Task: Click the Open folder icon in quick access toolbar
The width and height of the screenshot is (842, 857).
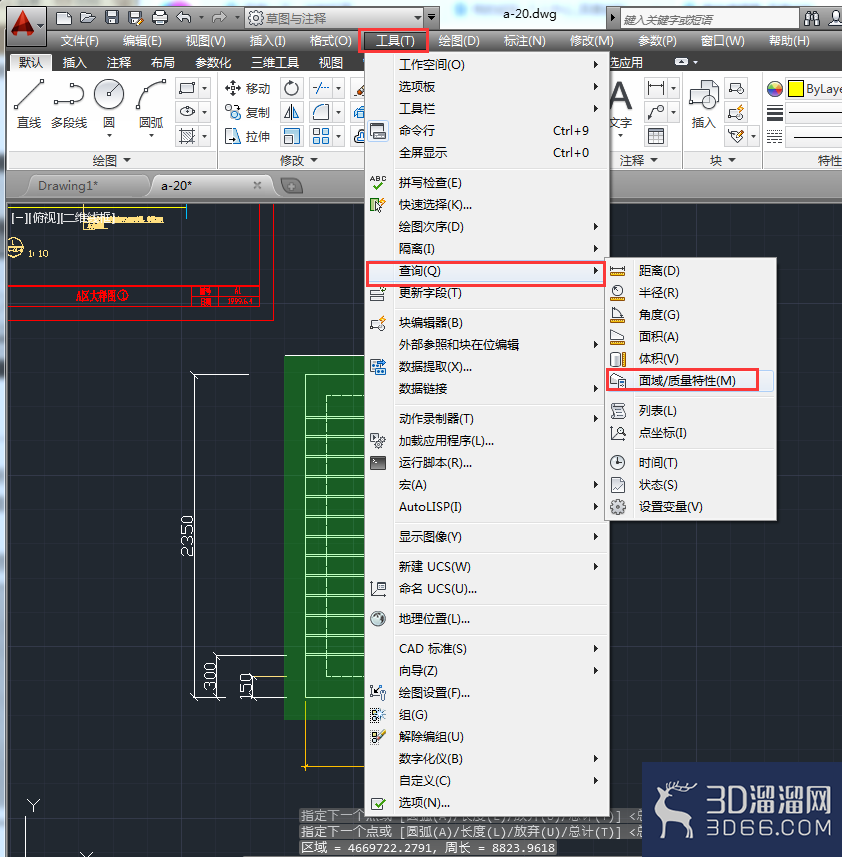Action: click(x=87, y=18)
